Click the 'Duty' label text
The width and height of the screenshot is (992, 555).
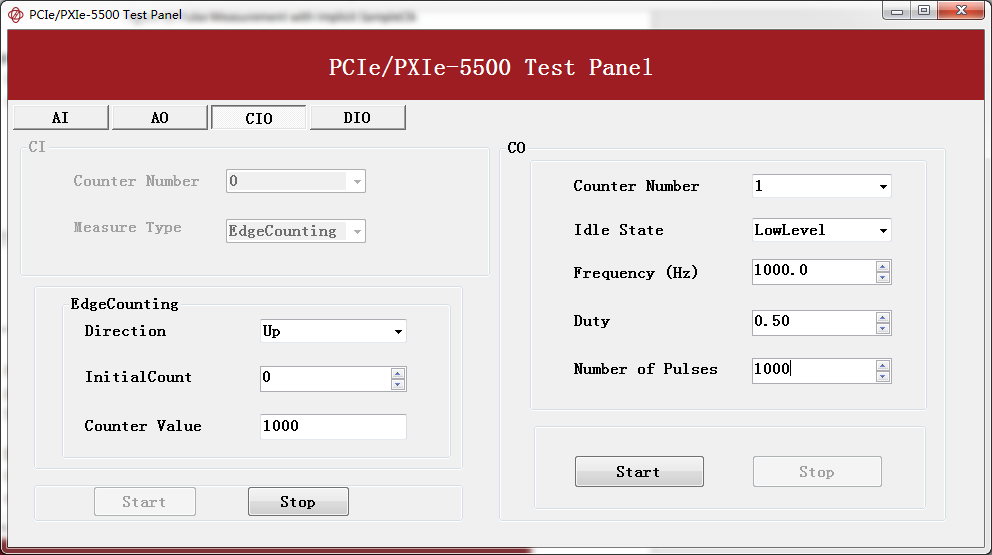(592, 321)
